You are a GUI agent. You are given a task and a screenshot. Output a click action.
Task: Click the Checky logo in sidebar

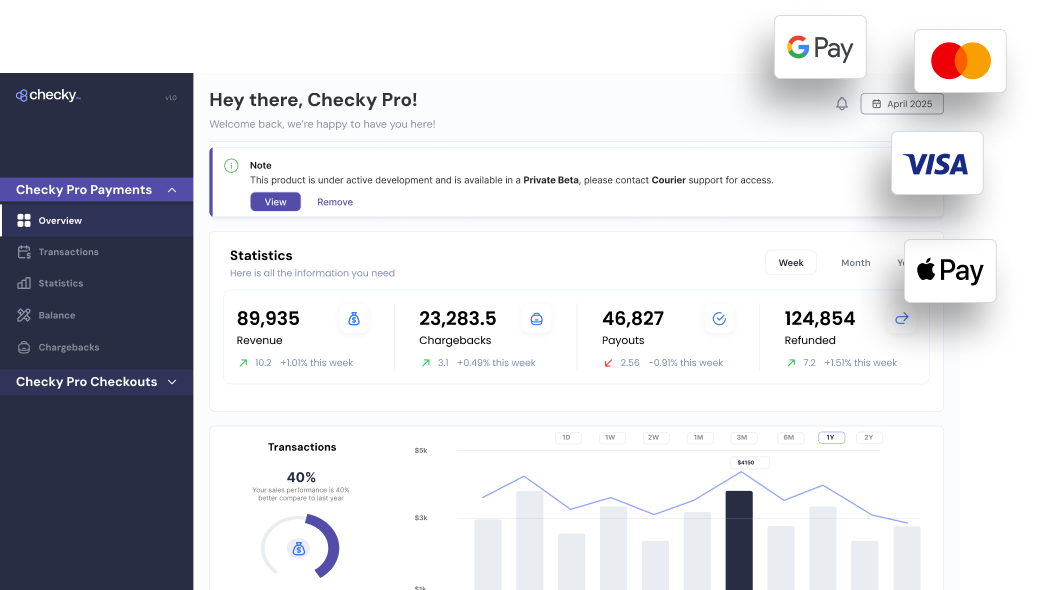[x=48, y=96]
